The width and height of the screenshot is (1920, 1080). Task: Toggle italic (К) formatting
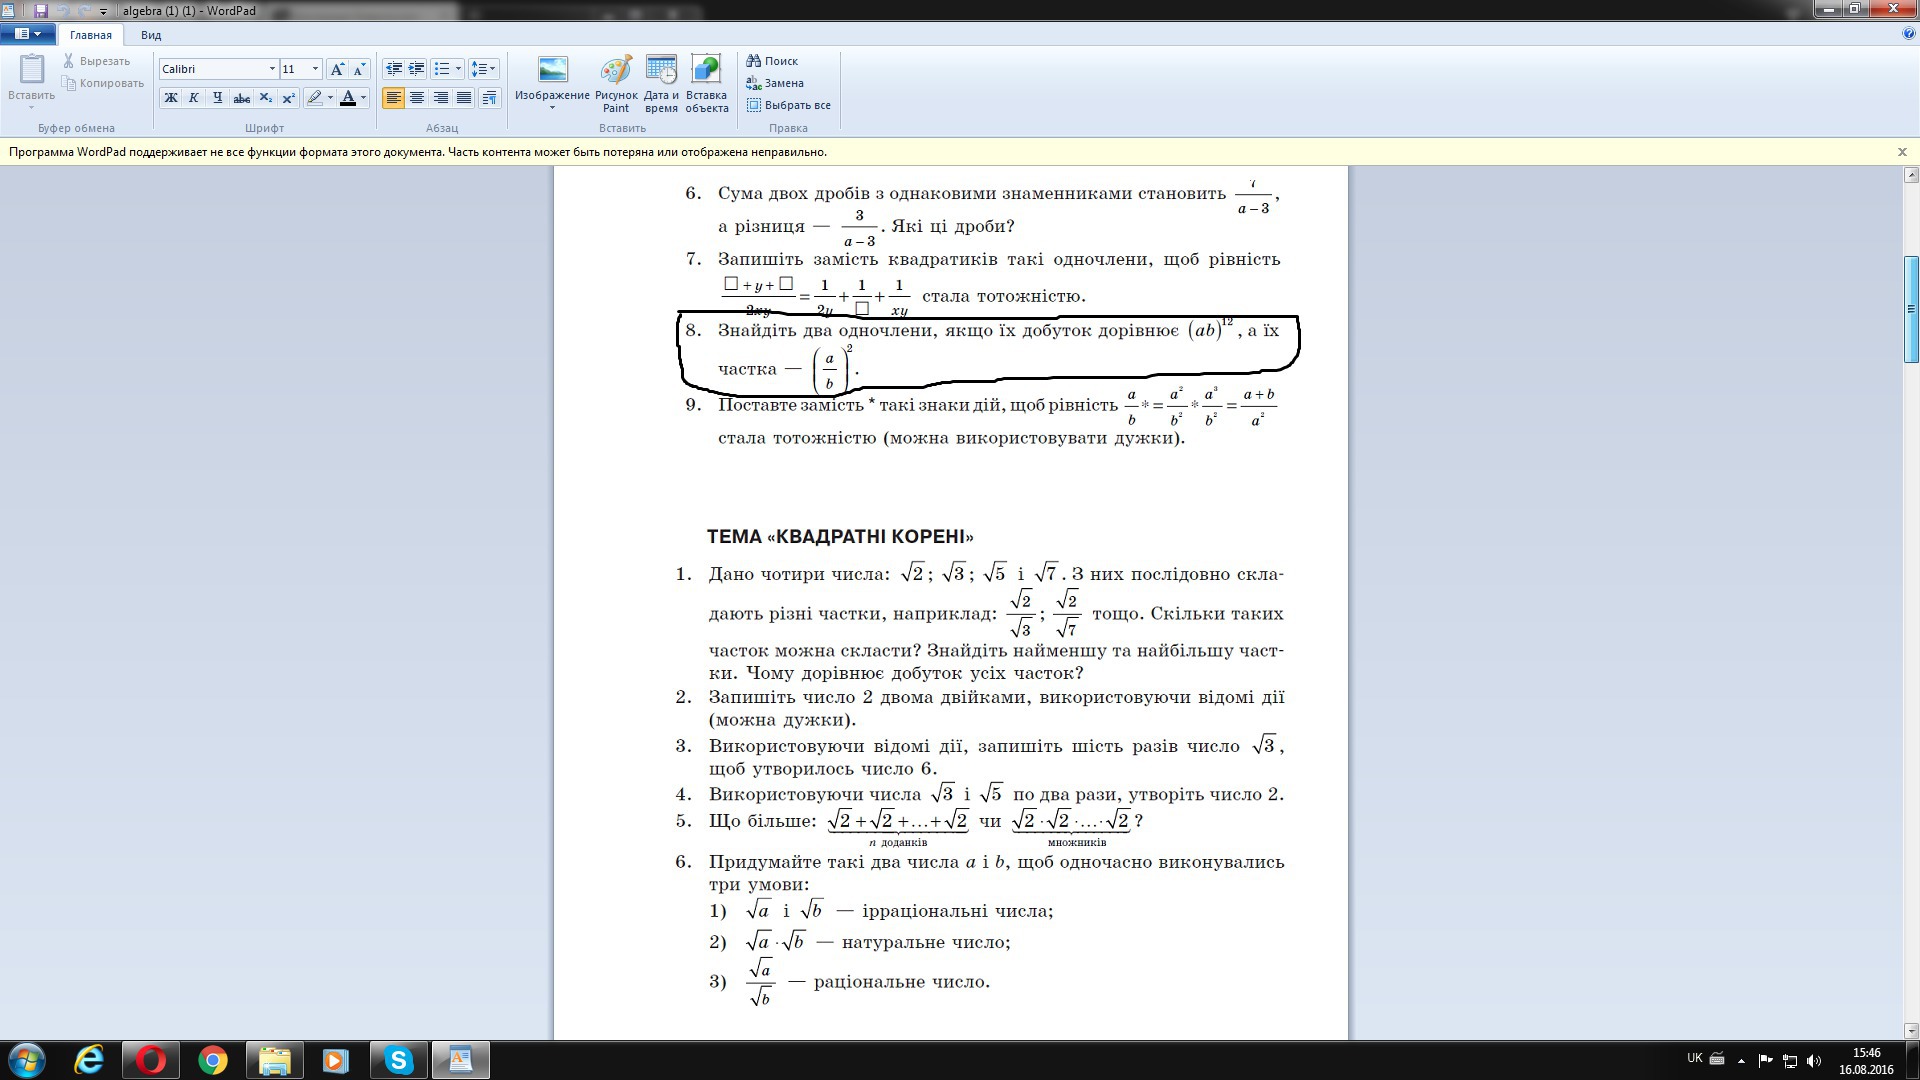click(194, 98)
